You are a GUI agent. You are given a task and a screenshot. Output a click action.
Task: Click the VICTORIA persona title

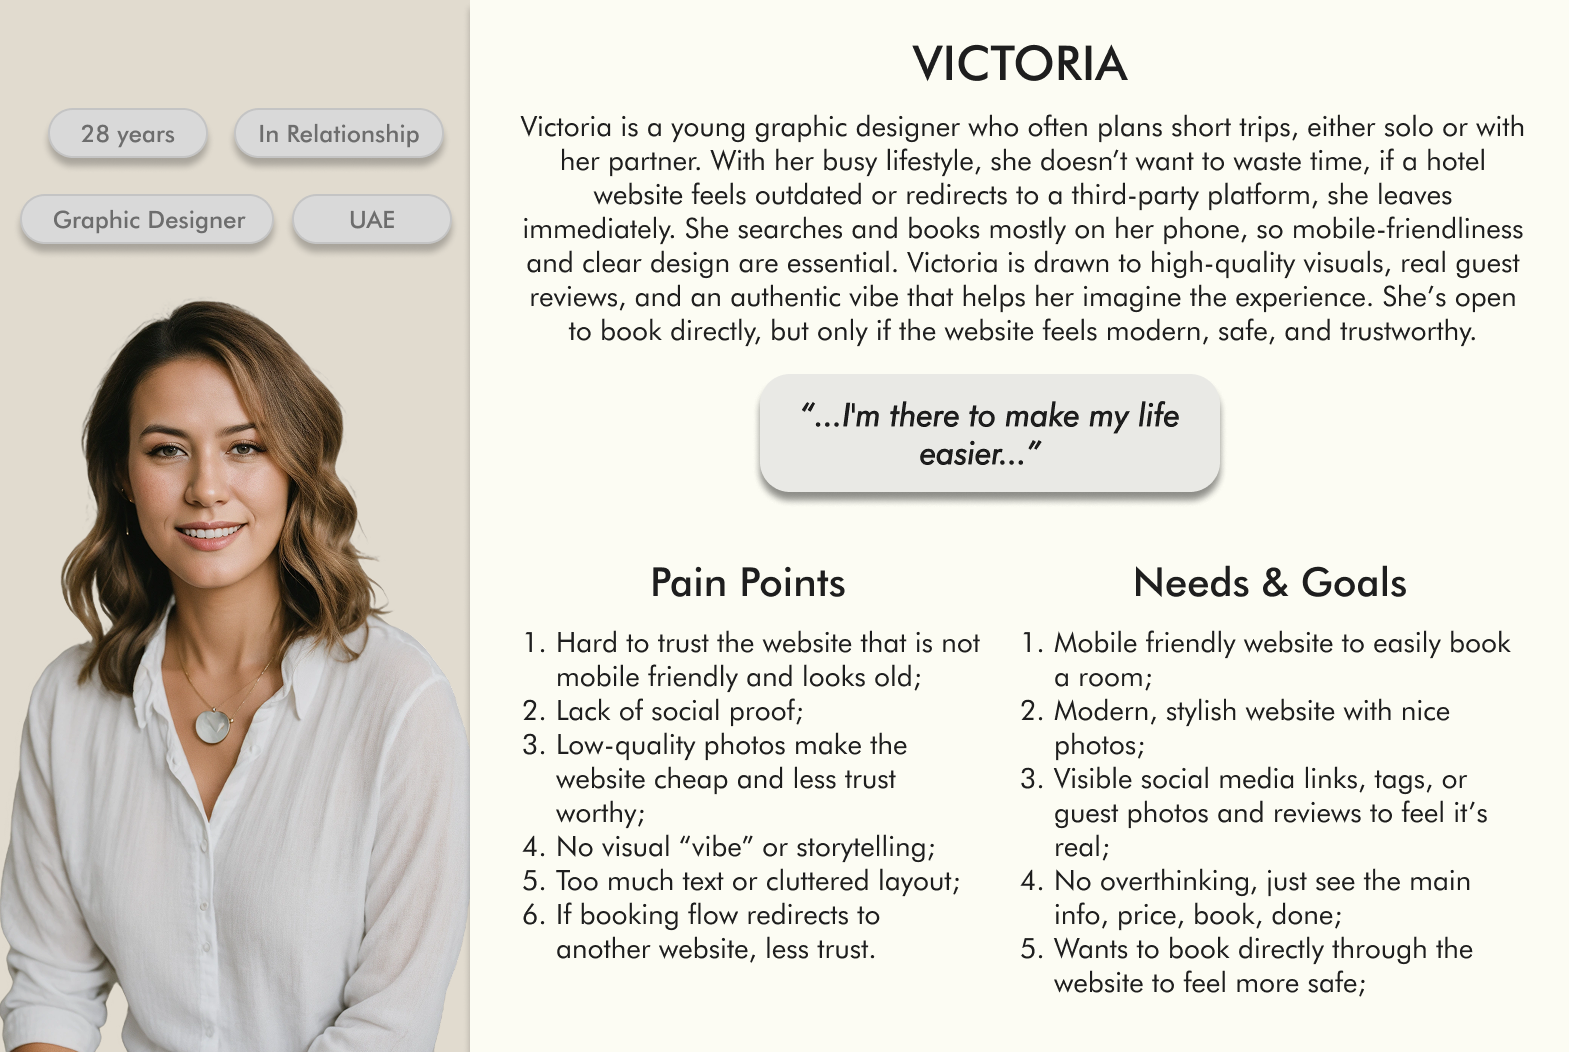point(1020,64)
